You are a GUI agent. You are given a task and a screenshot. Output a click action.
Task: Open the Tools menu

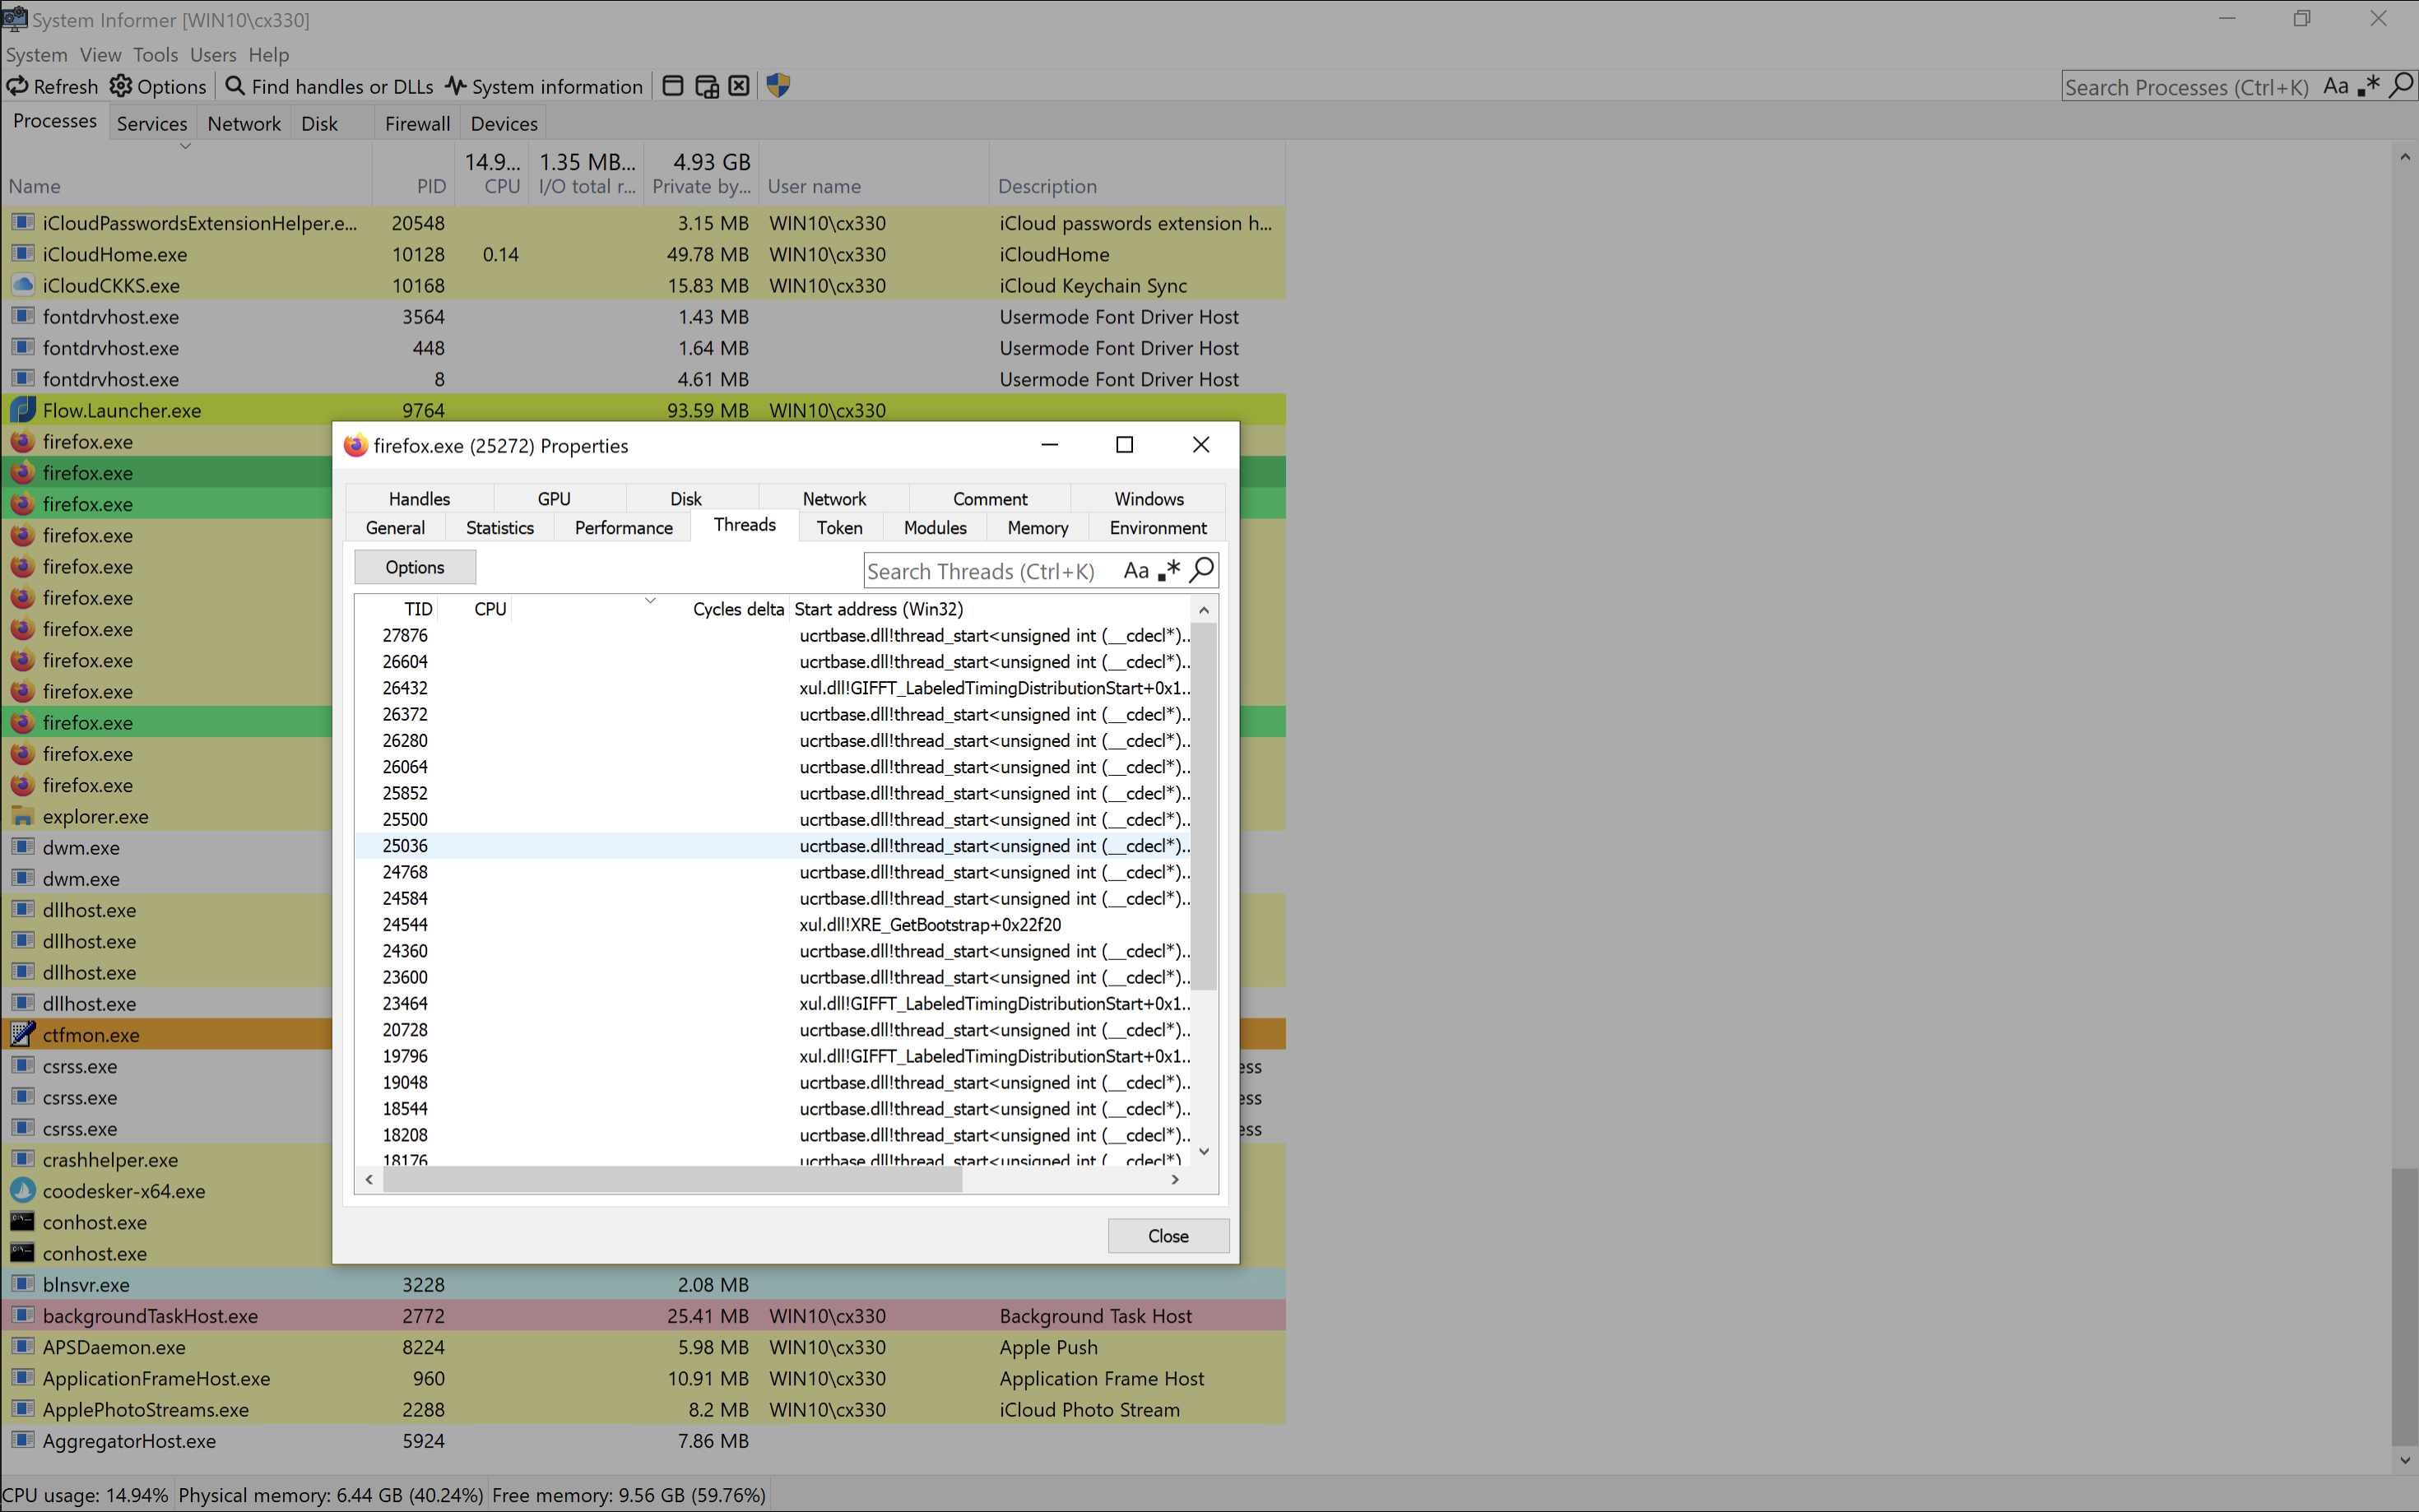(155, 55)
